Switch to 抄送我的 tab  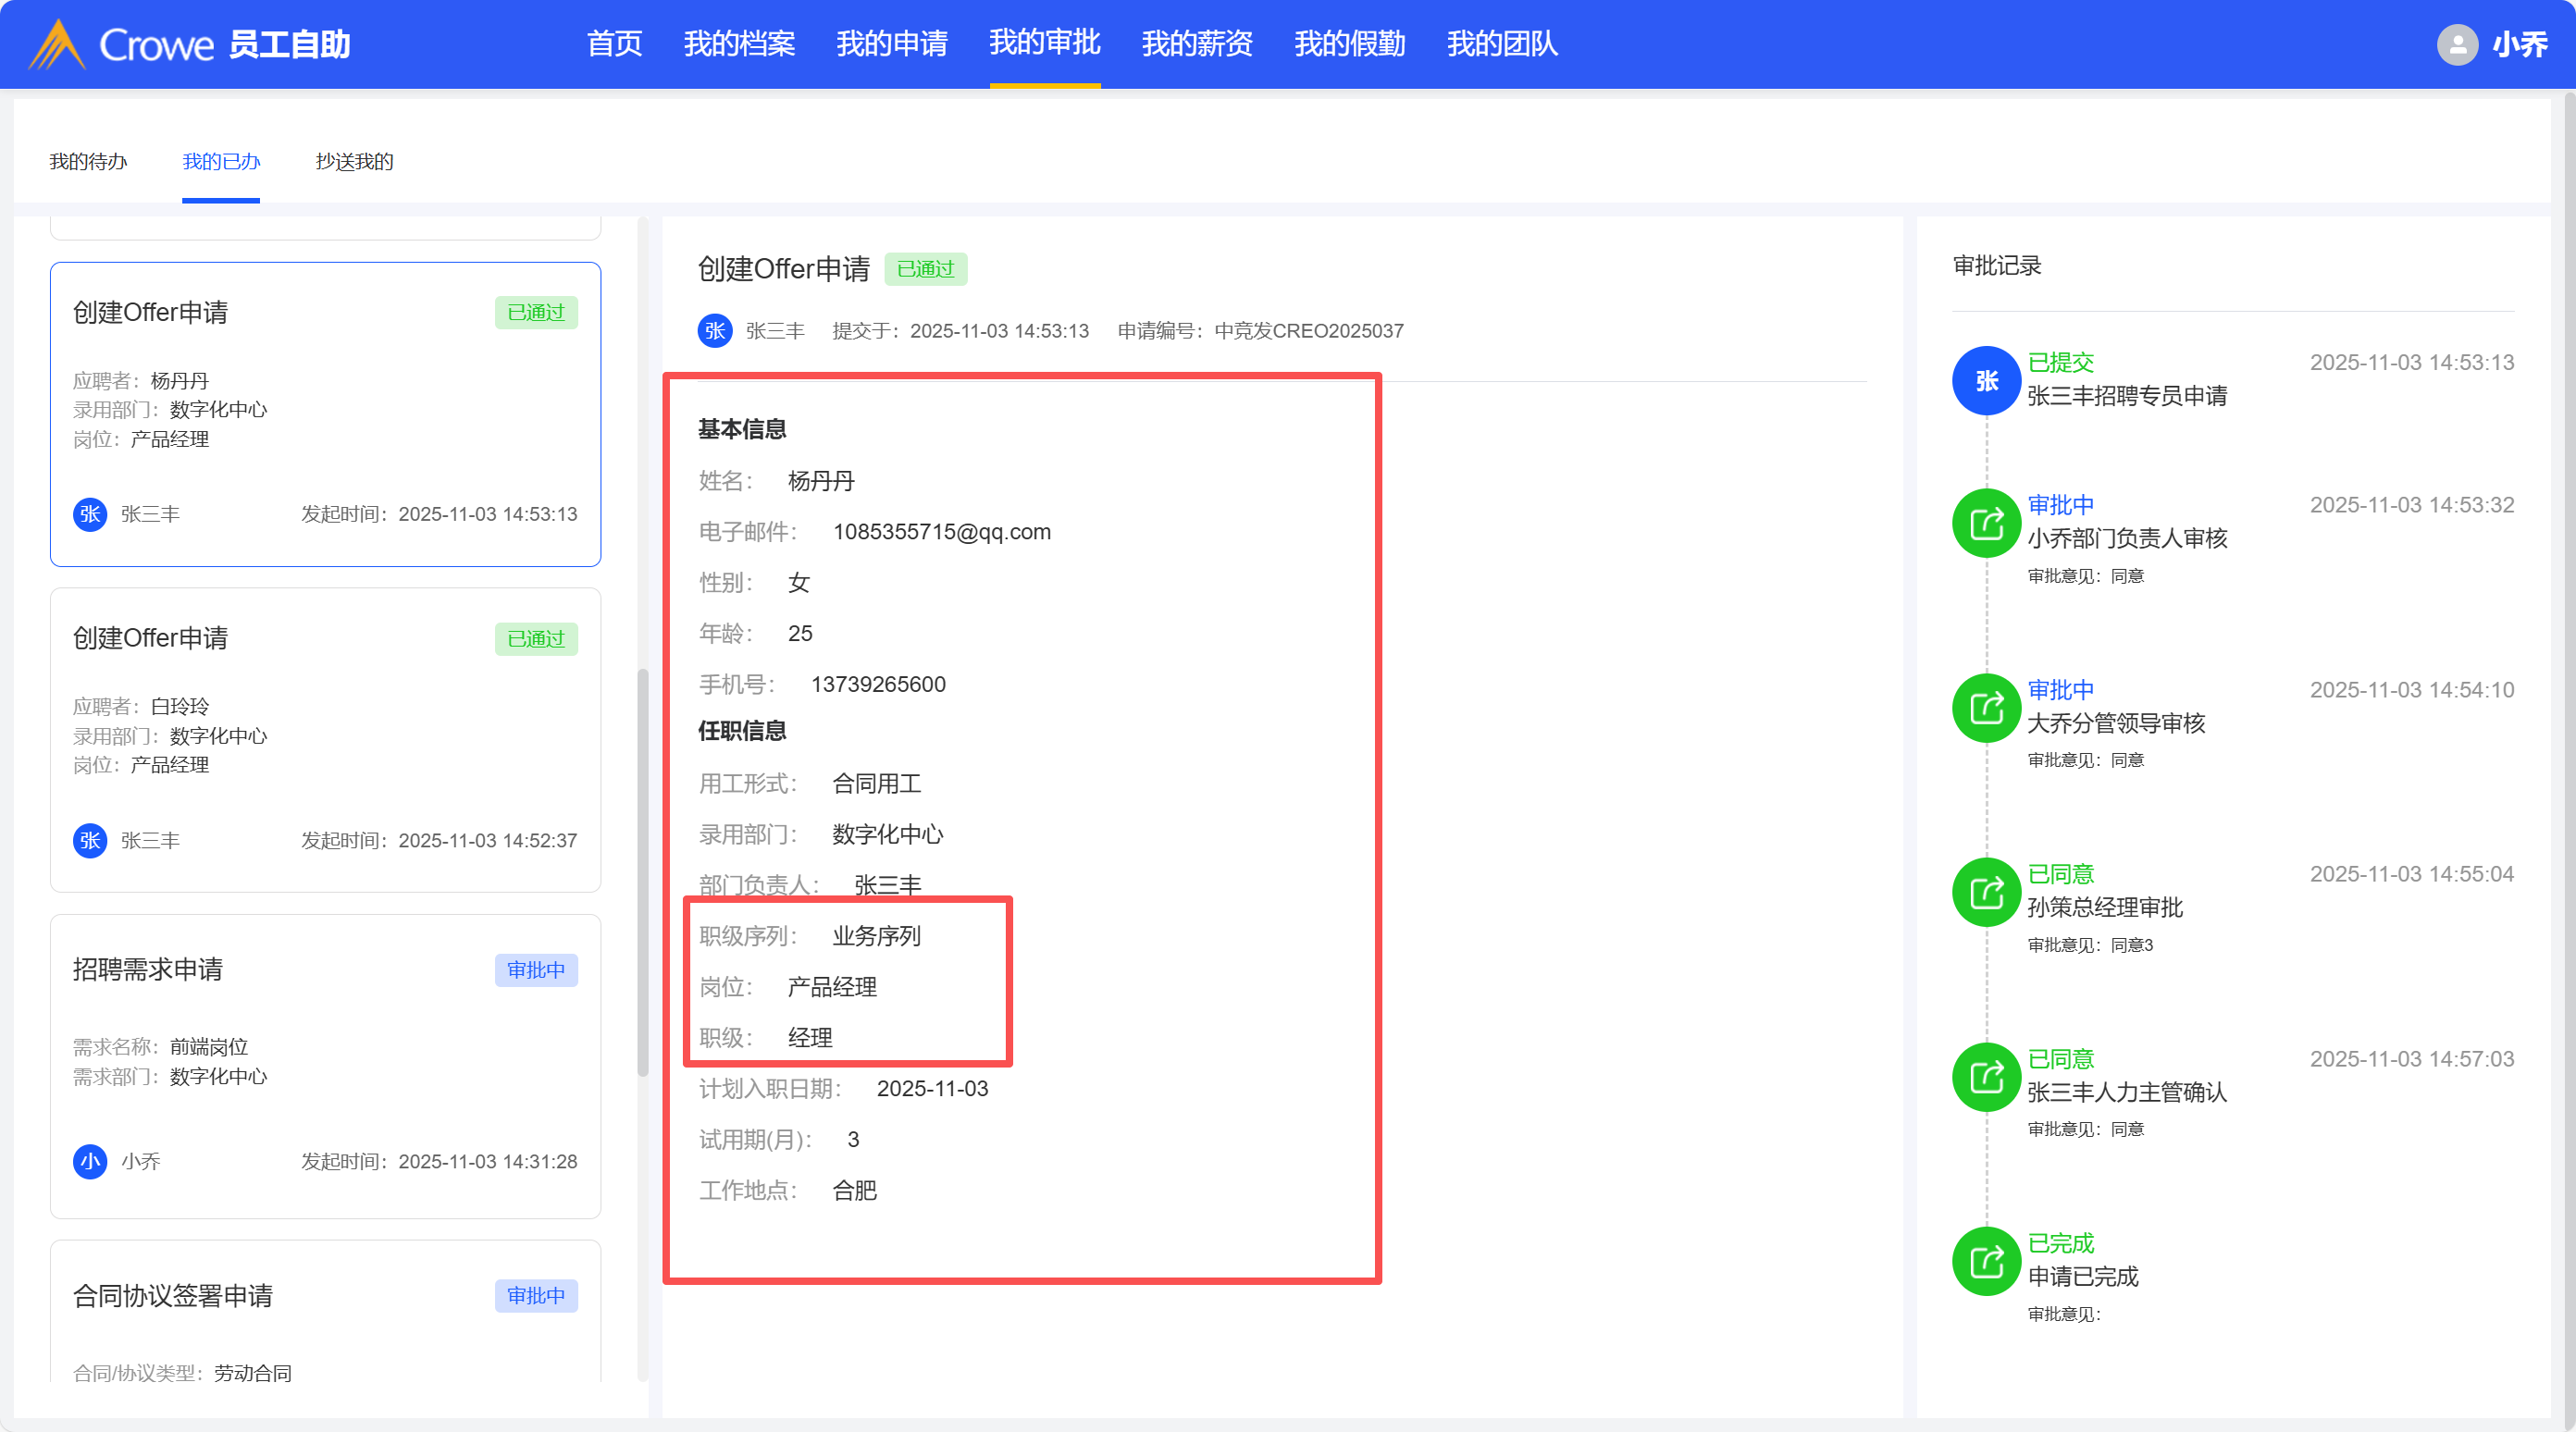pos(354,162)
